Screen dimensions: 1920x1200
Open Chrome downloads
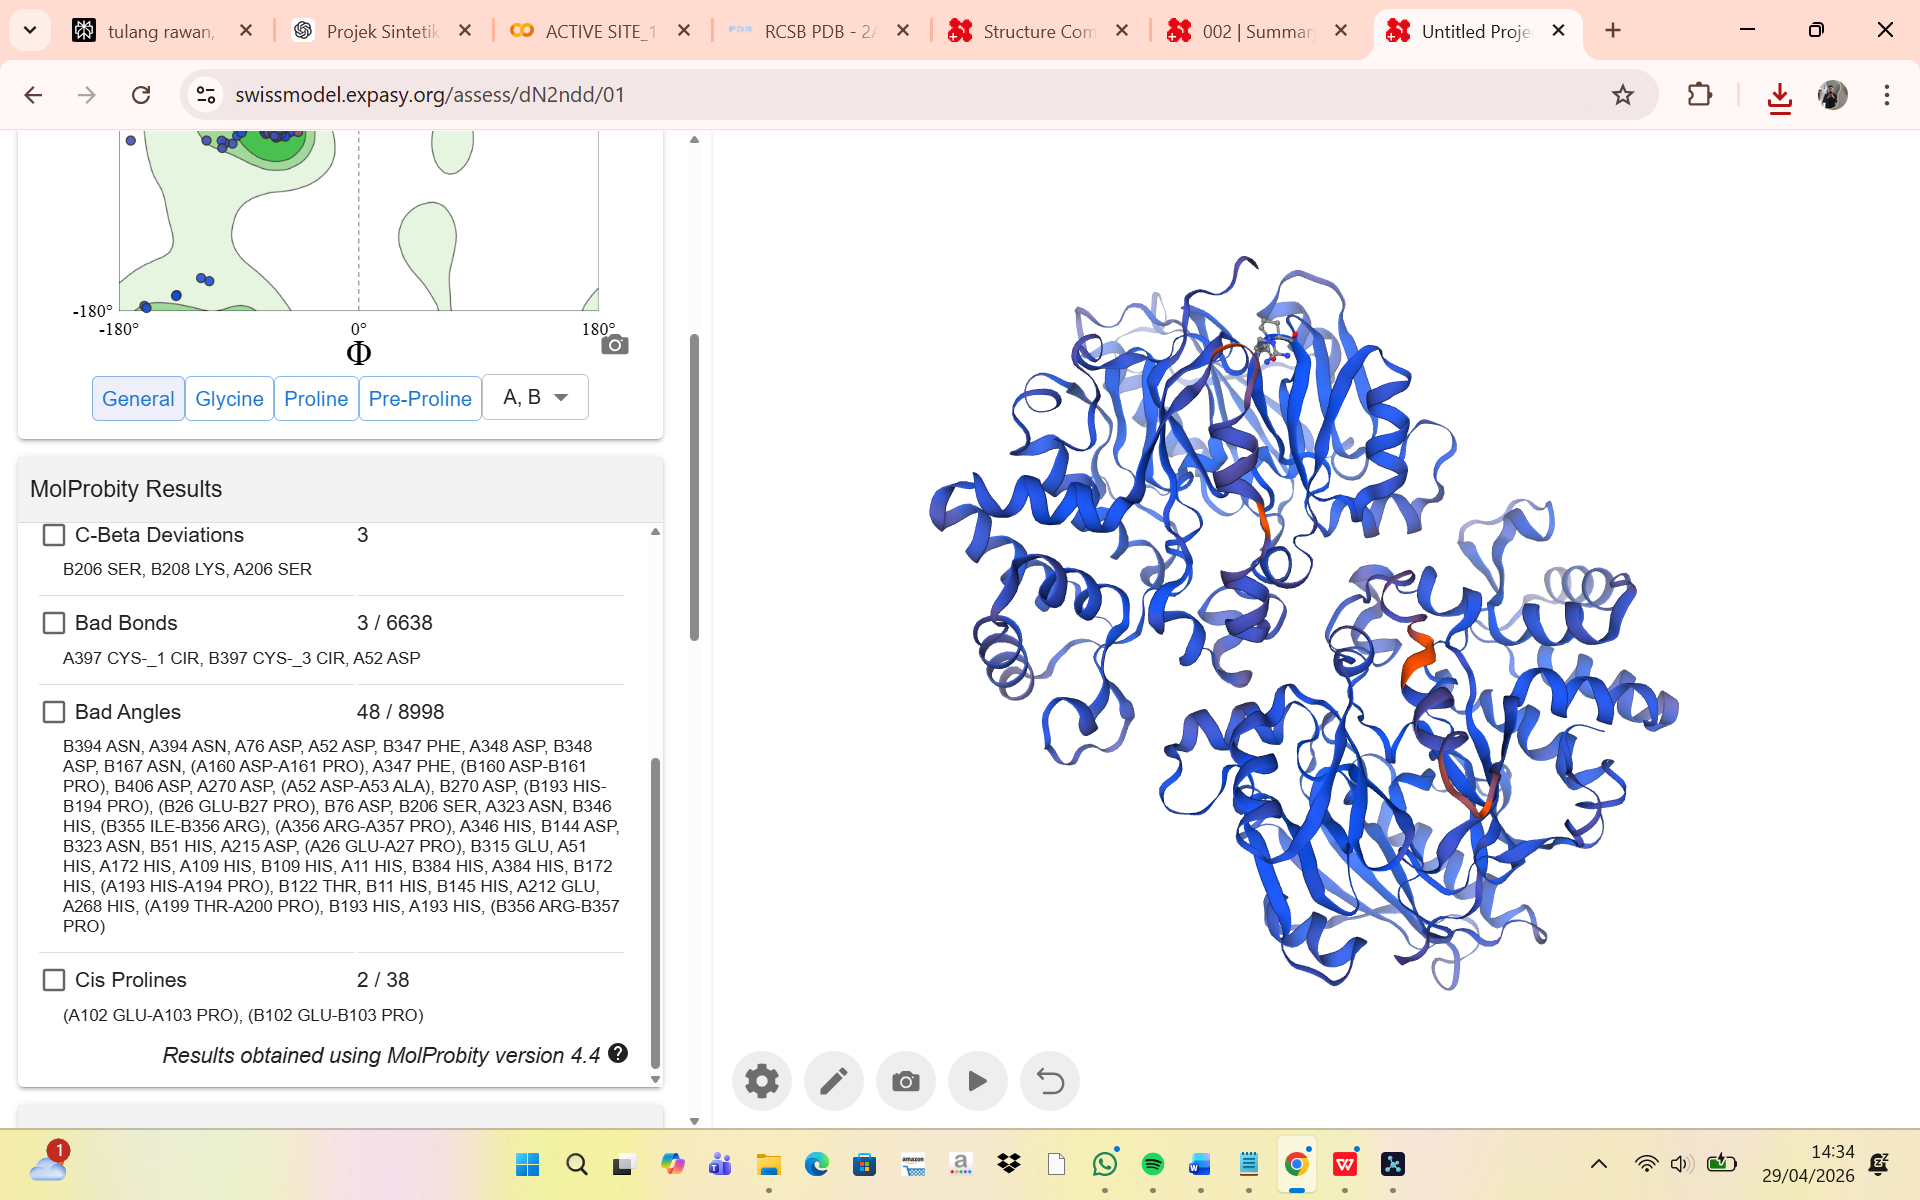point(1779,97)
